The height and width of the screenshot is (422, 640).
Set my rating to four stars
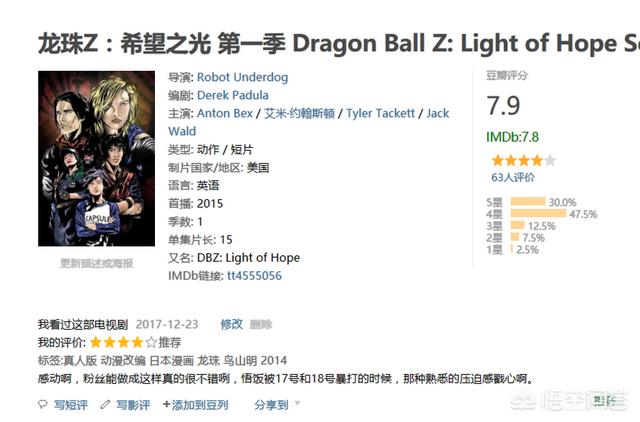click(138, 342)
